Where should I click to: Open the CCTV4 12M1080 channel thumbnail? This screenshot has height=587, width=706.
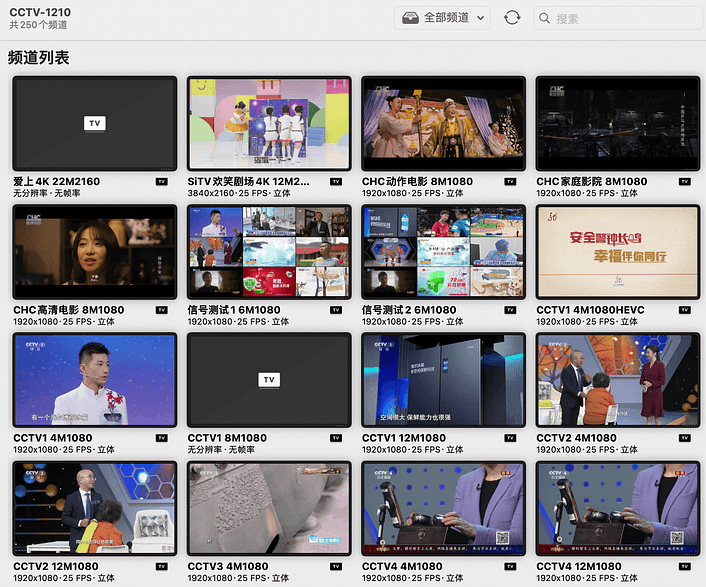[618, 508]
